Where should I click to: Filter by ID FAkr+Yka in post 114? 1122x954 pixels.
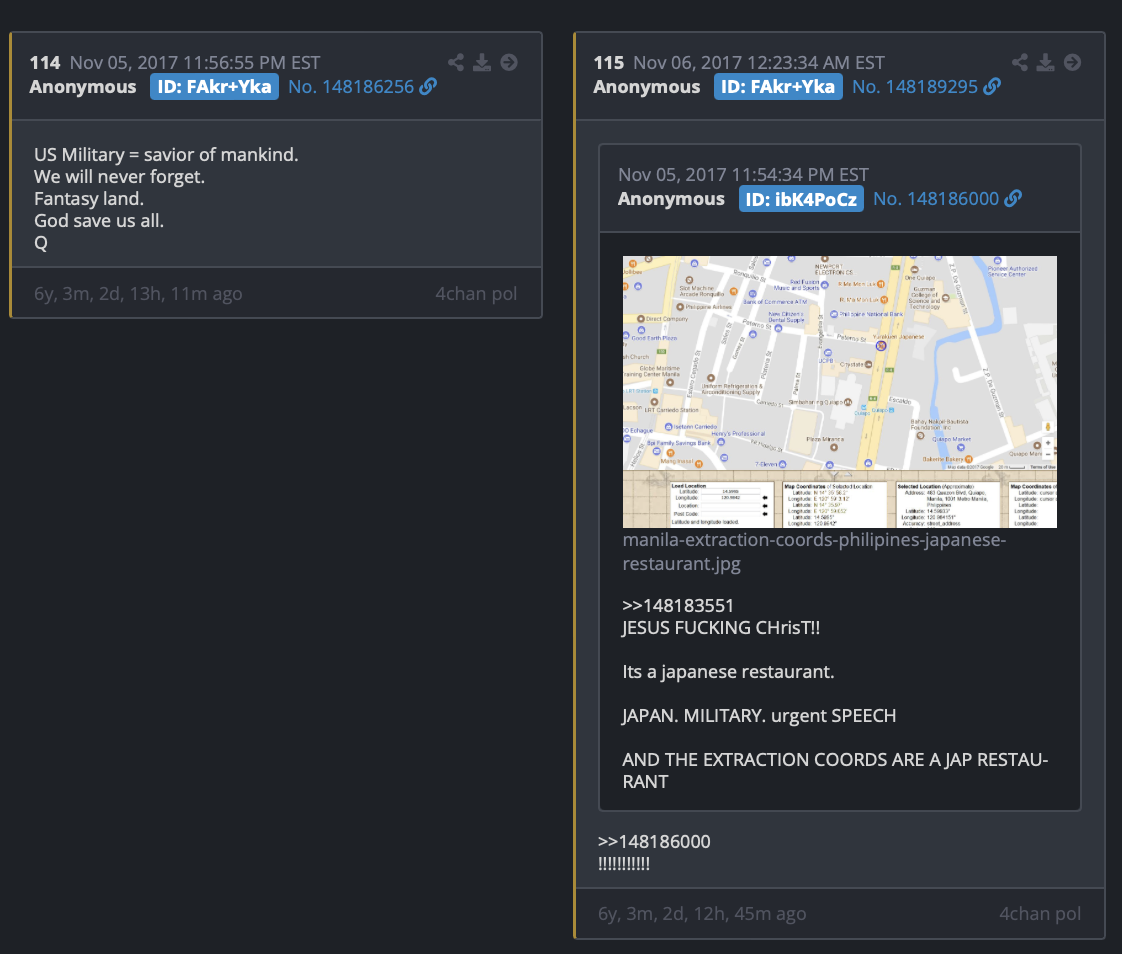tap(214, 87)
